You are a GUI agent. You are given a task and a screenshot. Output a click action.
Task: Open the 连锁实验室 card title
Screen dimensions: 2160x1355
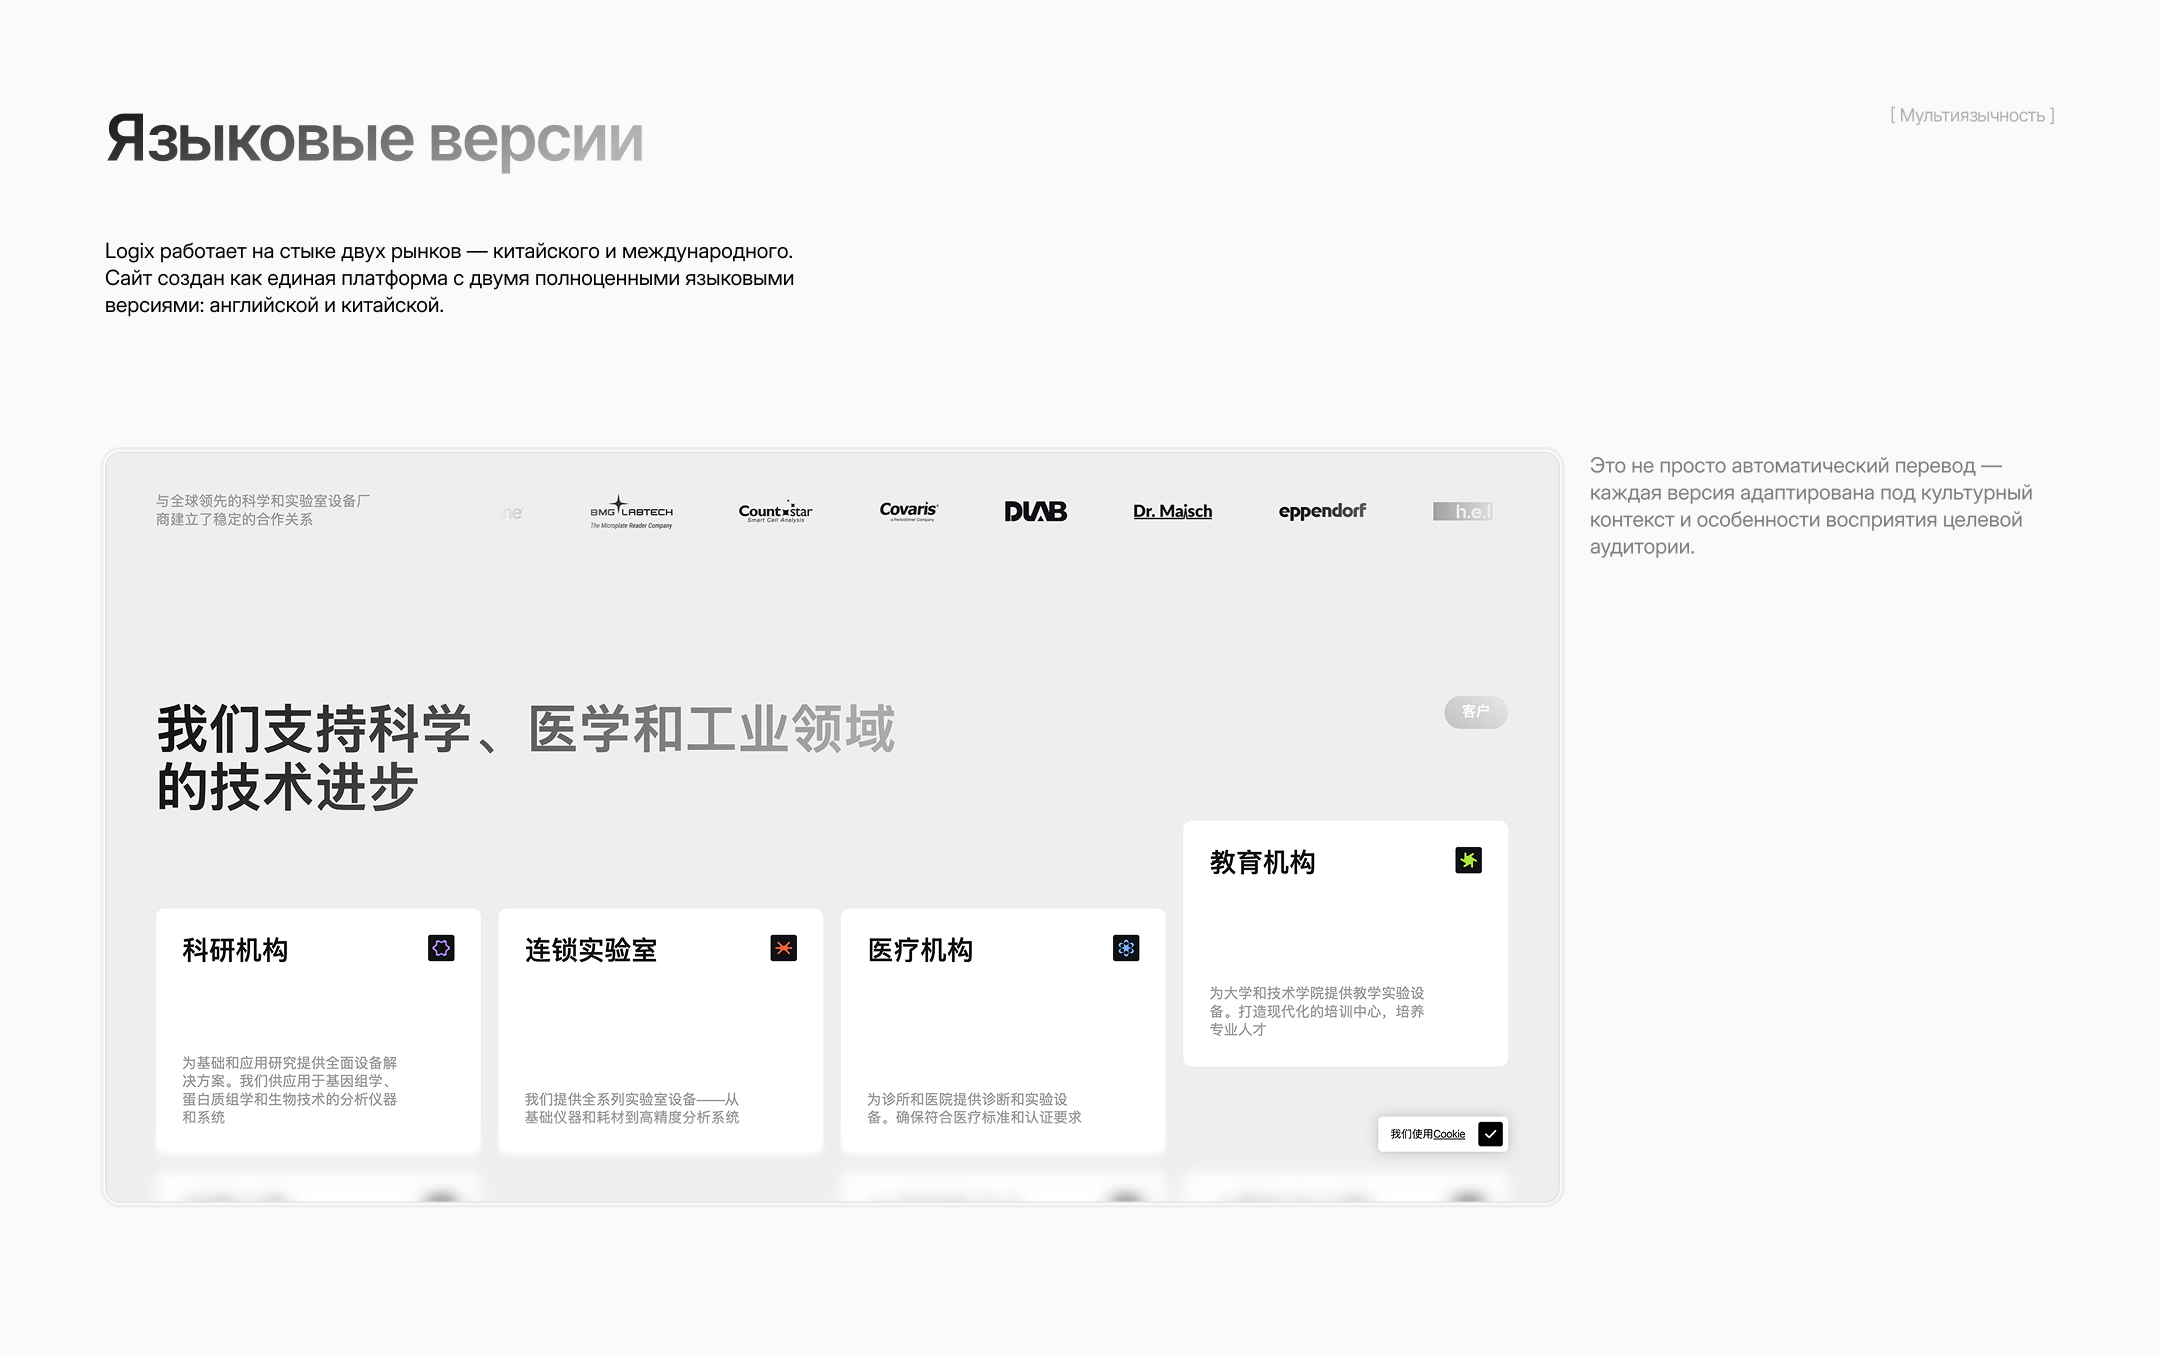590,950
